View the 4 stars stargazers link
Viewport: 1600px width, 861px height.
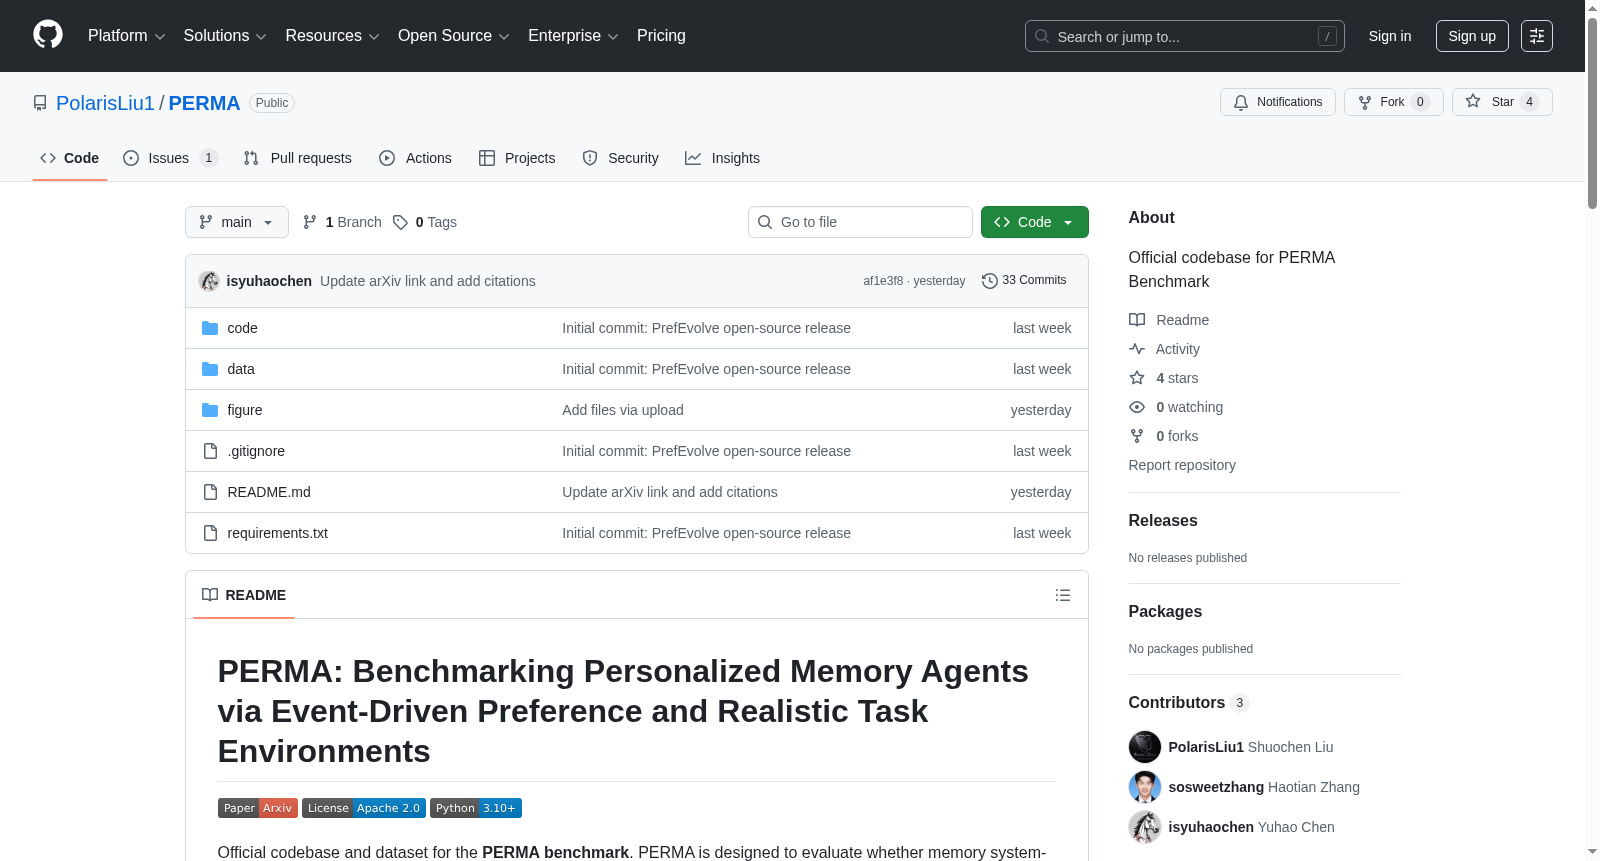[x=1164, y=378]
